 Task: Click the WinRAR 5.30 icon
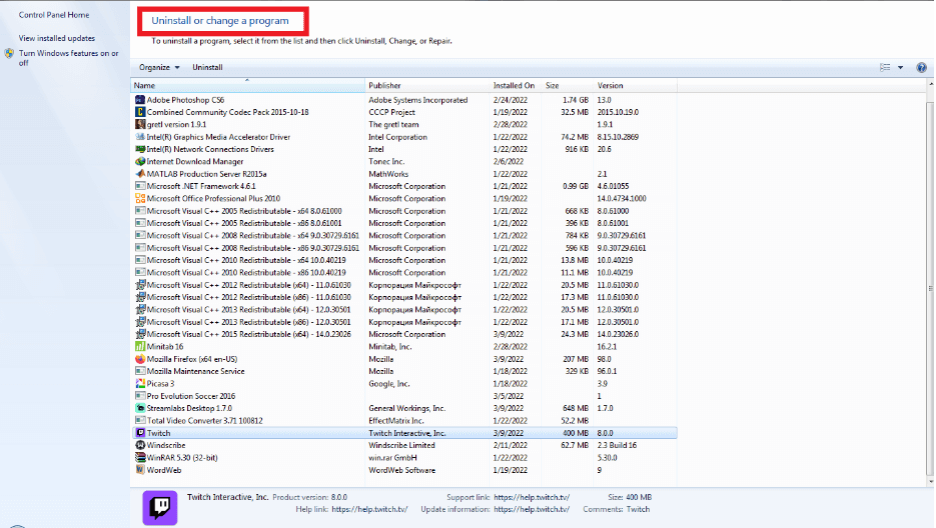tap(140, 458)
